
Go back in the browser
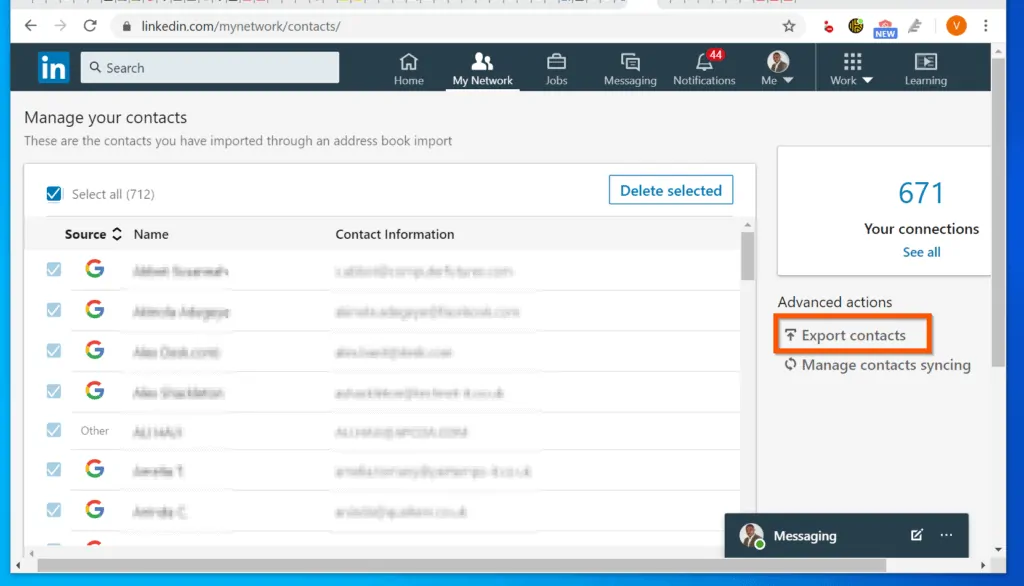[x=31, y=26]
